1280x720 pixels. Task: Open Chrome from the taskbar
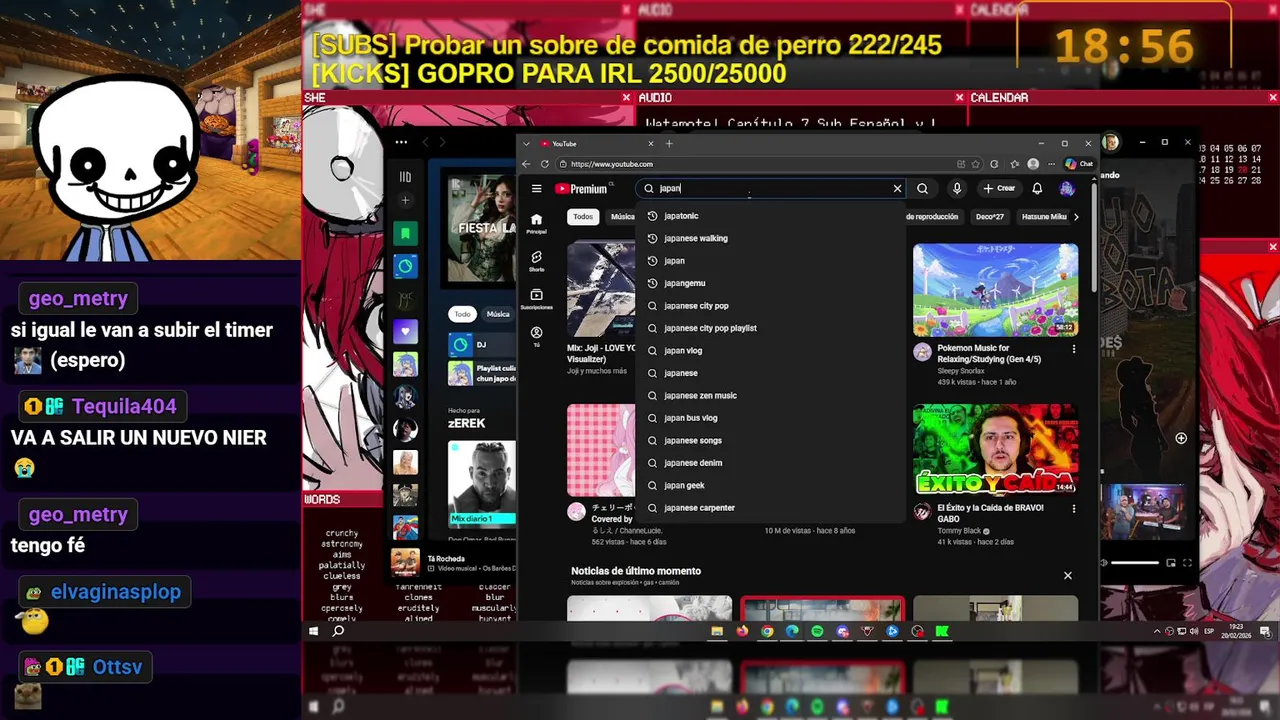pos(767,631)
